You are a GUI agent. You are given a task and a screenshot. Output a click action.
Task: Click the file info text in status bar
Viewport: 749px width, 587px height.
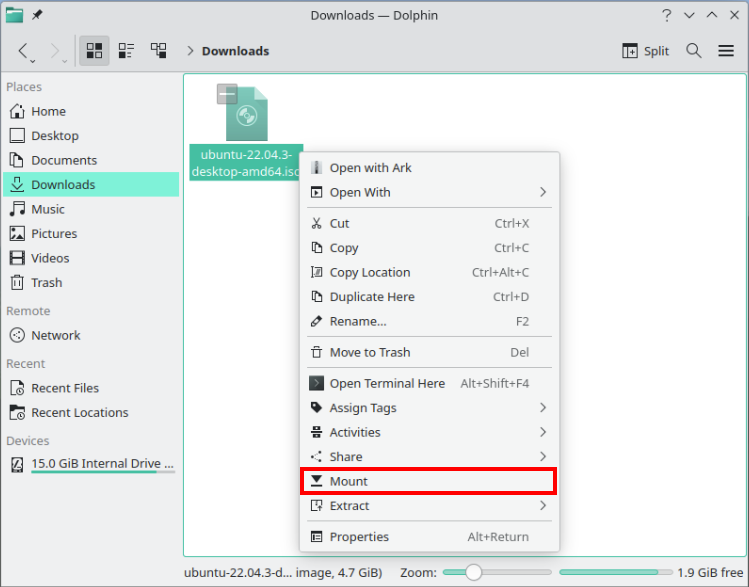(283, 572)
